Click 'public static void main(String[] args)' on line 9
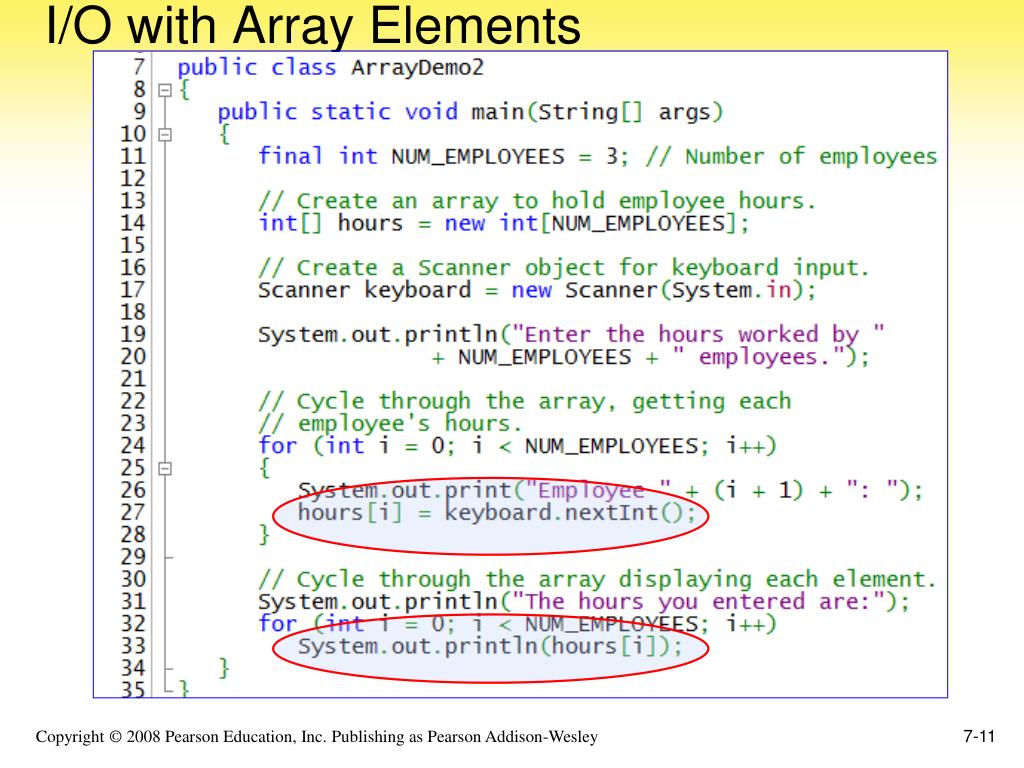Image resolution: width=1024 pixels, height=768 pixels. 470,112
